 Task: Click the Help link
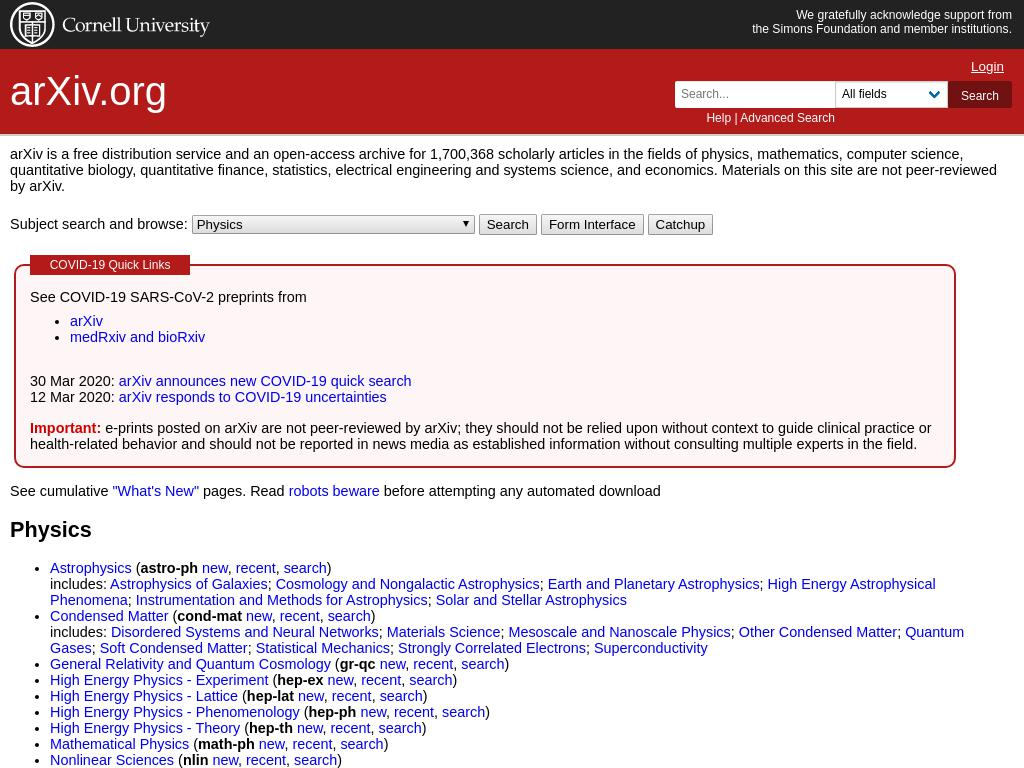(x=718, y=118)
